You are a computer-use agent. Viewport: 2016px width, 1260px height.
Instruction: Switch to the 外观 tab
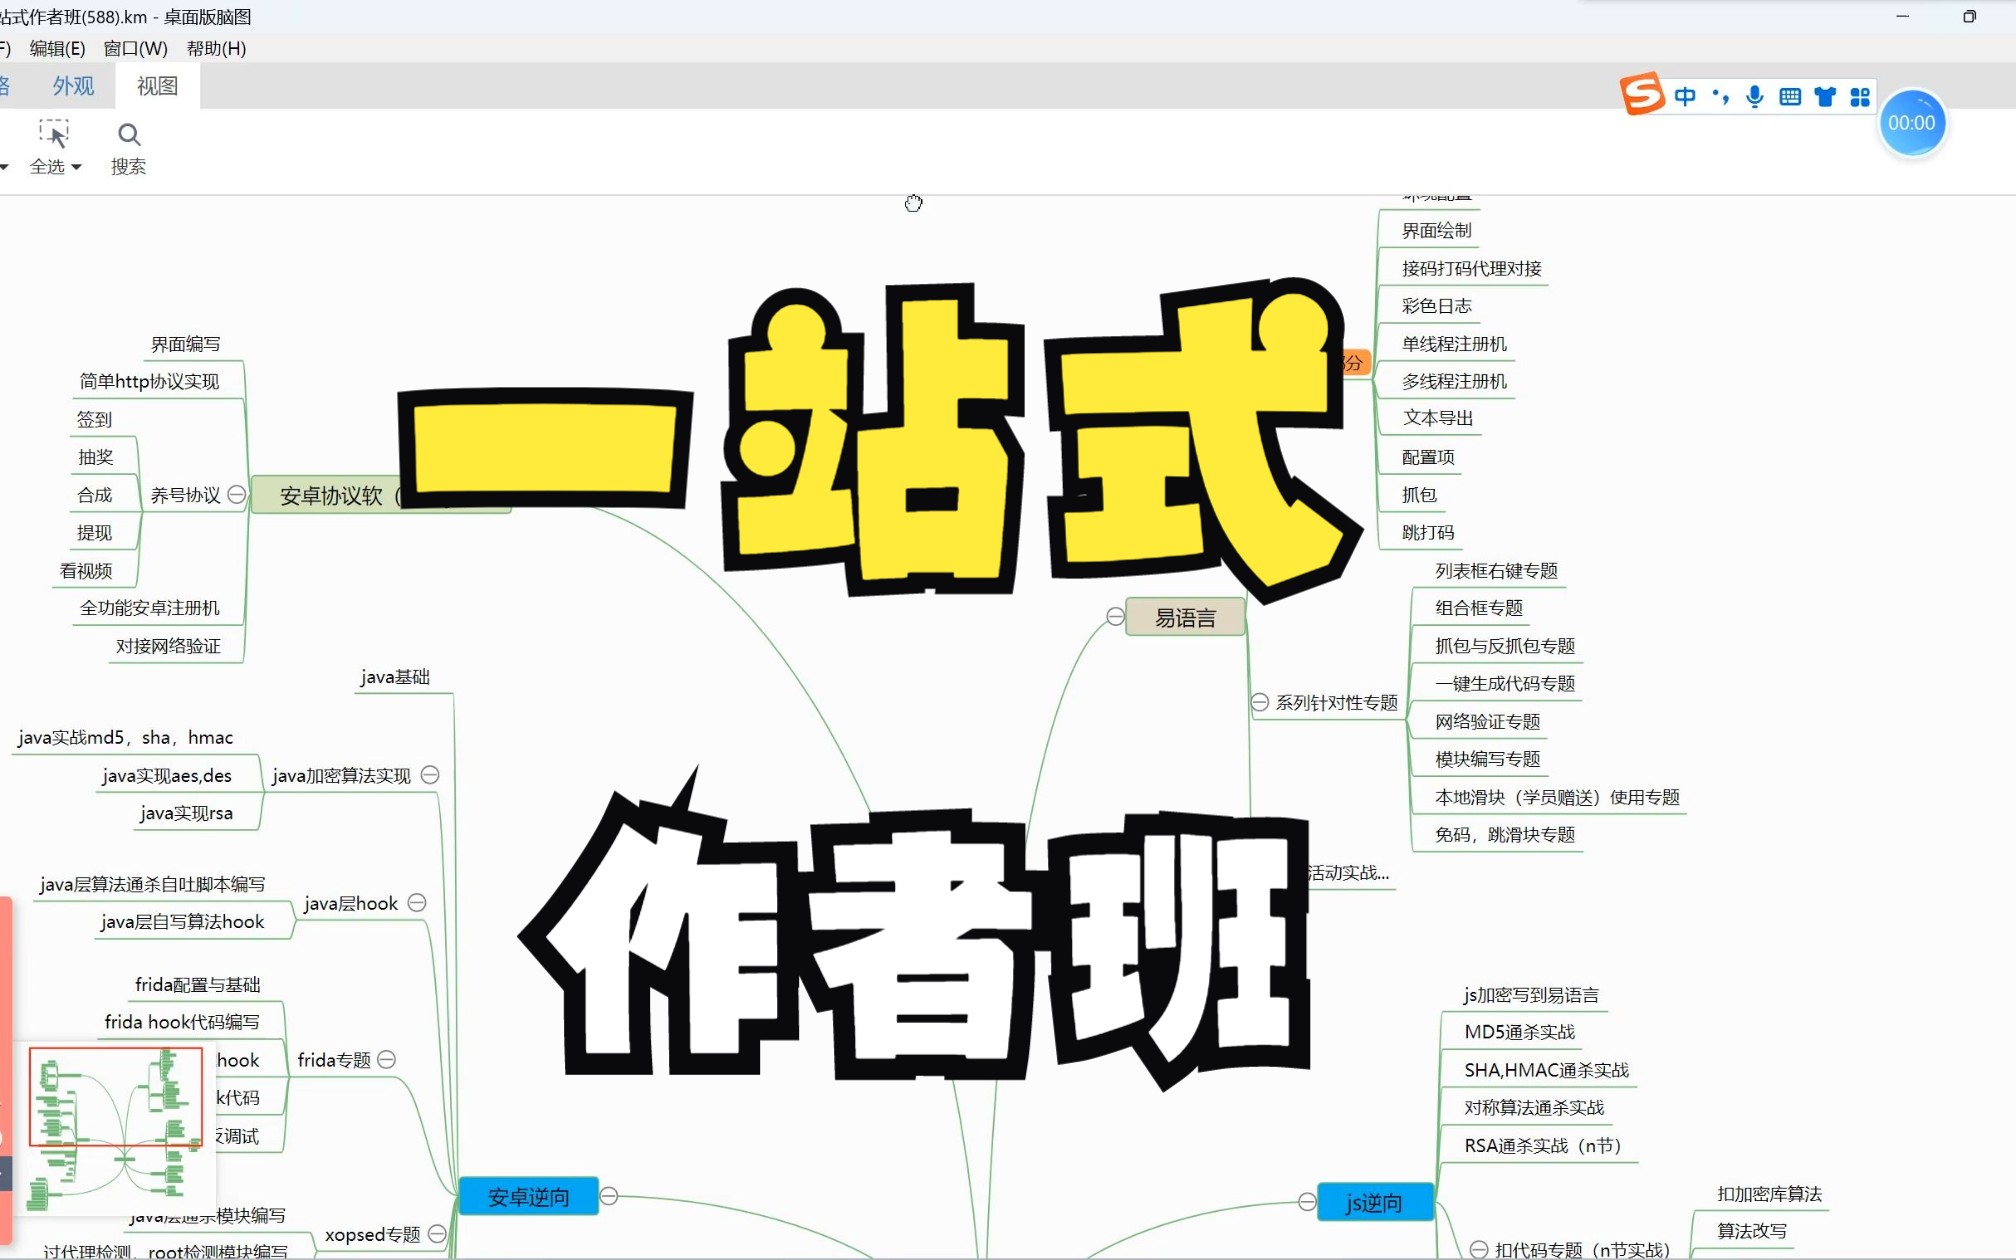[73, 86]
